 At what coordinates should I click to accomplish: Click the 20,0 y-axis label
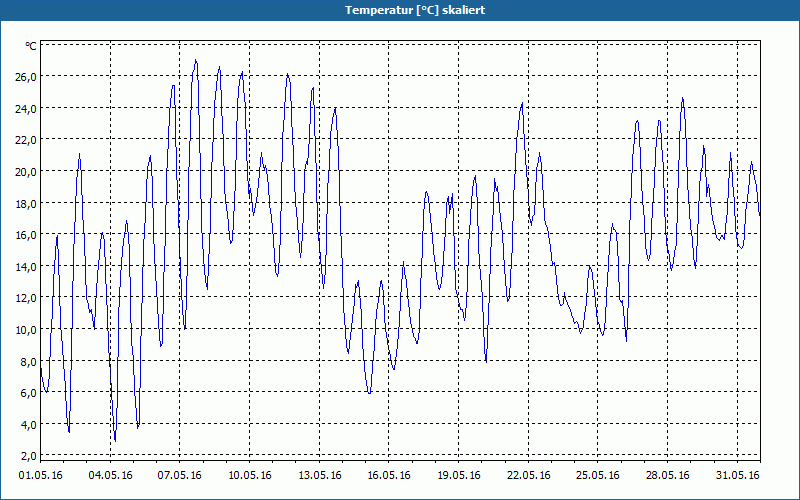click(26, 171)
